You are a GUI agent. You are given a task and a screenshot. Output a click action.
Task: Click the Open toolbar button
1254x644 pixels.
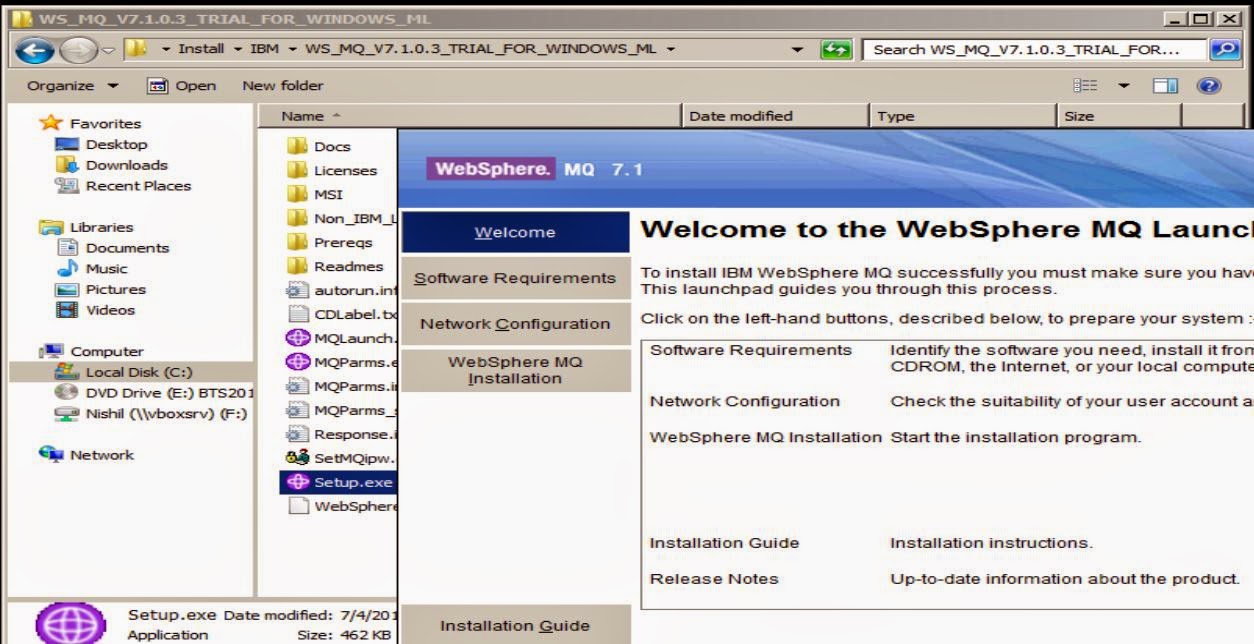tap(181, 86)
